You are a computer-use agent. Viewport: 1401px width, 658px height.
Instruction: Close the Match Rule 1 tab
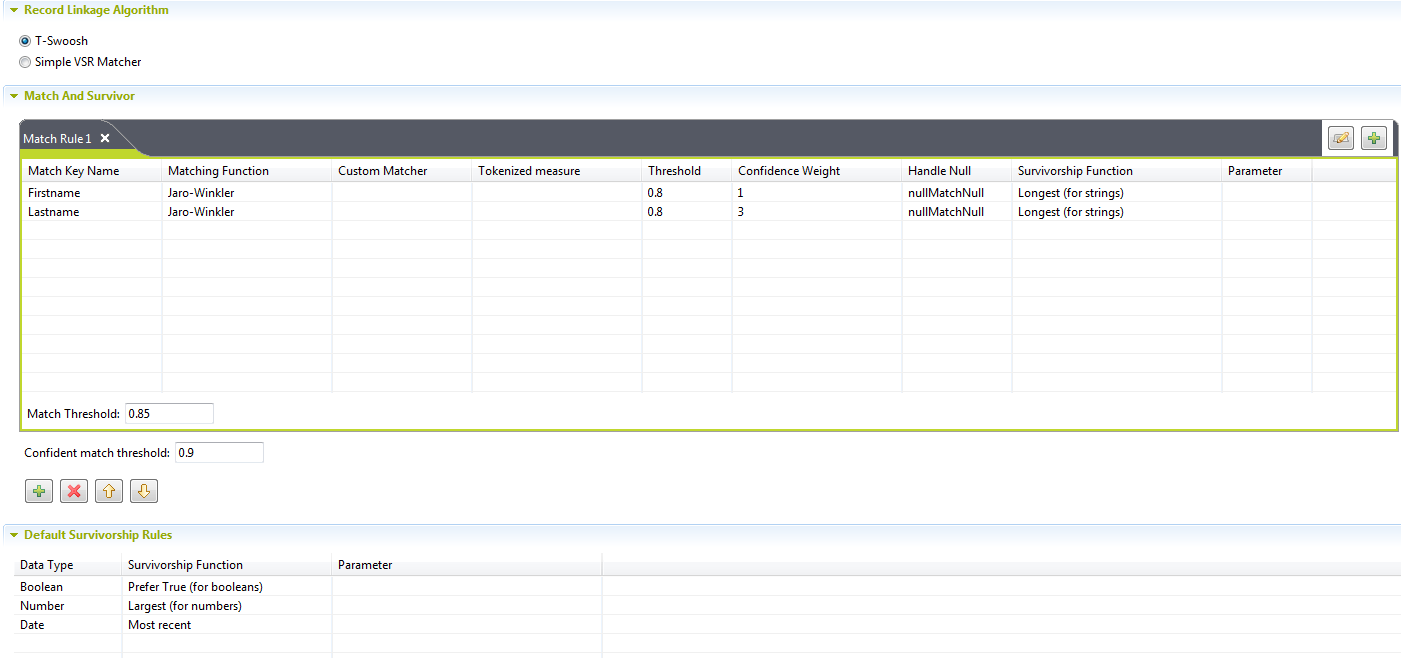point(105,139)
